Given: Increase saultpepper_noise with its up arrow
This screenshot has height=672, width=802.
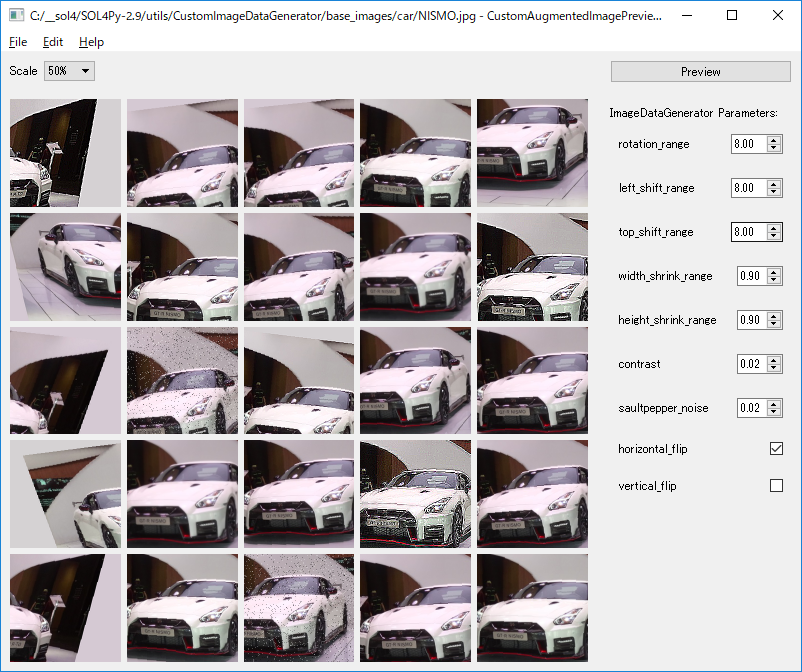Looking at the screenshot, I should tap(774, 404).
